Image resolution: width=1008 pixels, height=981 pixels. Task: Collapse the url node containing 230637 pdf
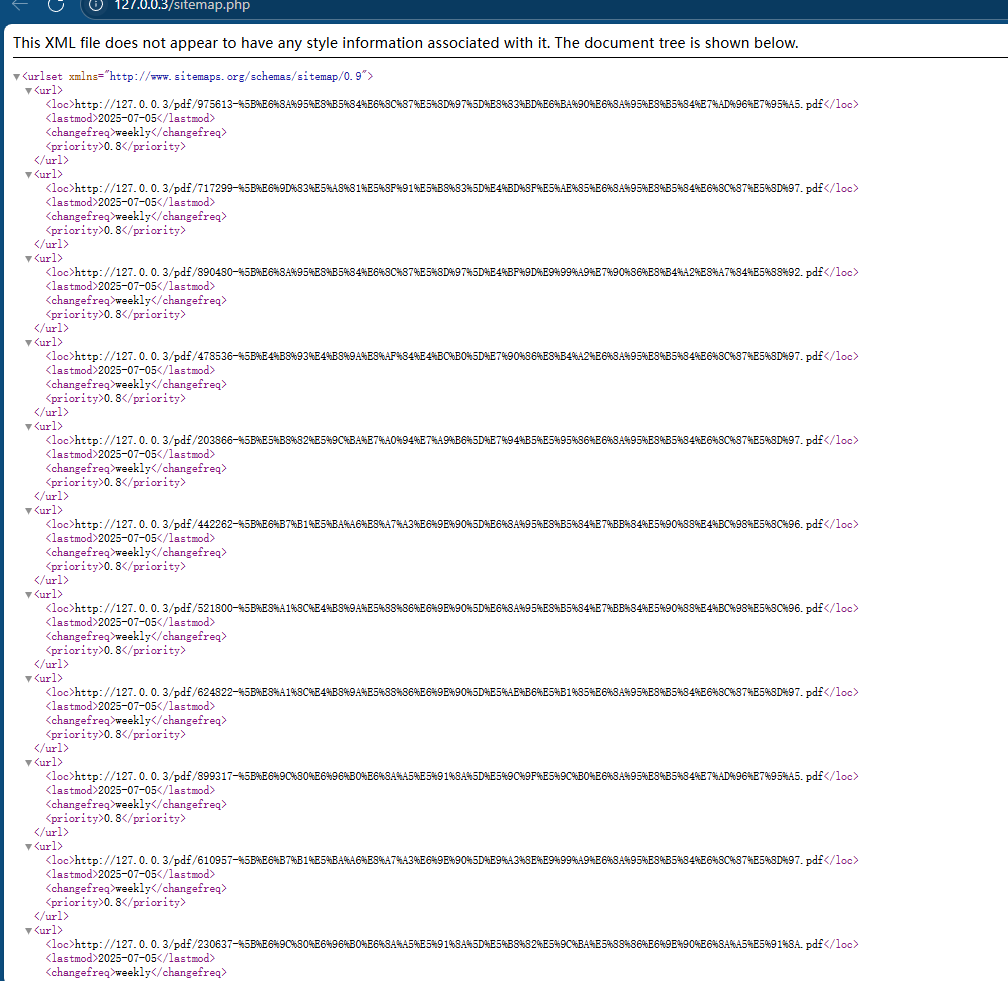[28, 931]
